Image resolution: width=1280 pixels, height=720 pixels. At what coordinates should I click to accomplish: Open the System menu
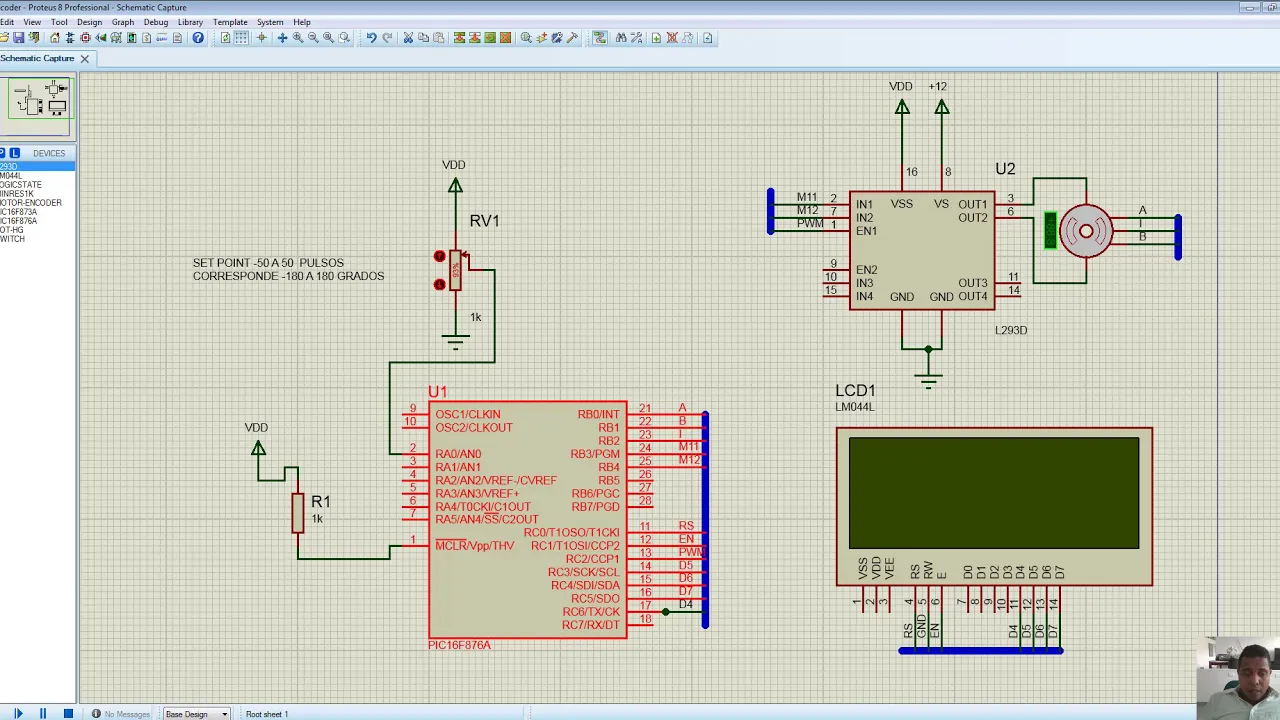270,22
